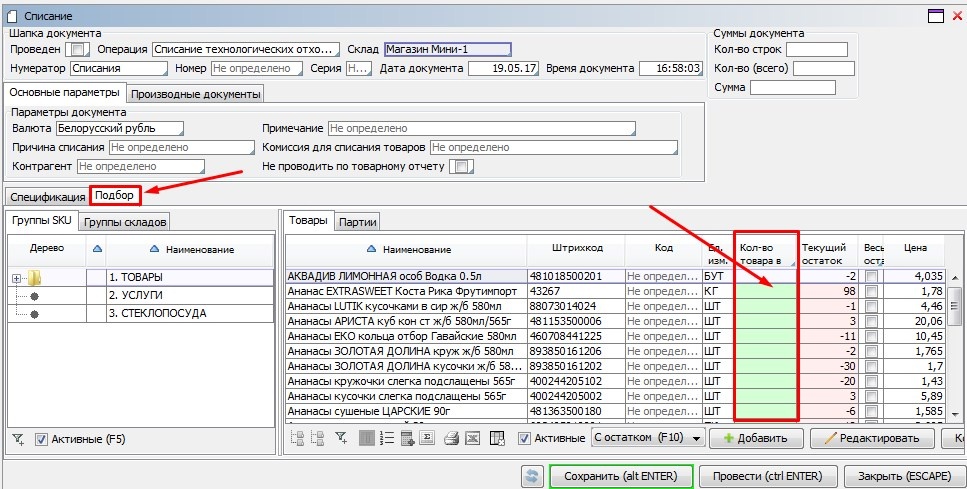Toggle Активные (F5) checkbox under SKU groups

41,439
